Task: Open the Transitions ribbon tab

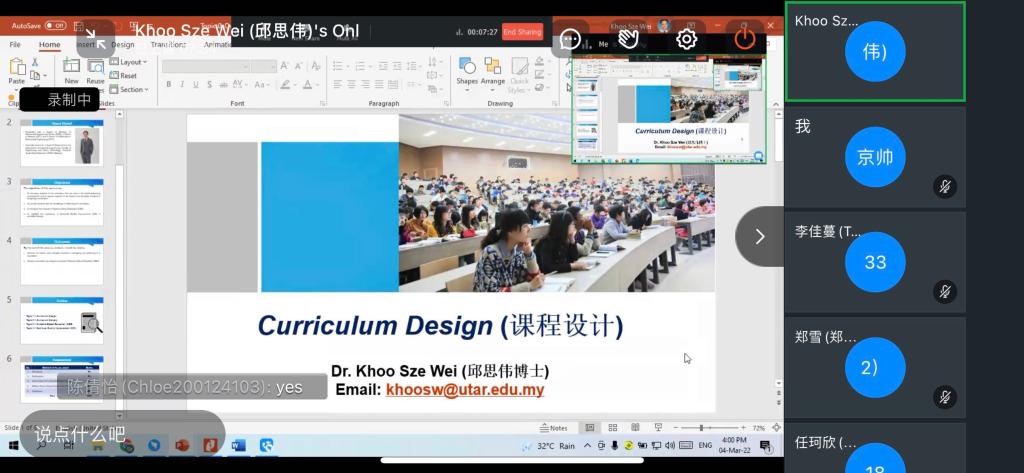Action: click(x=168, y=44)
